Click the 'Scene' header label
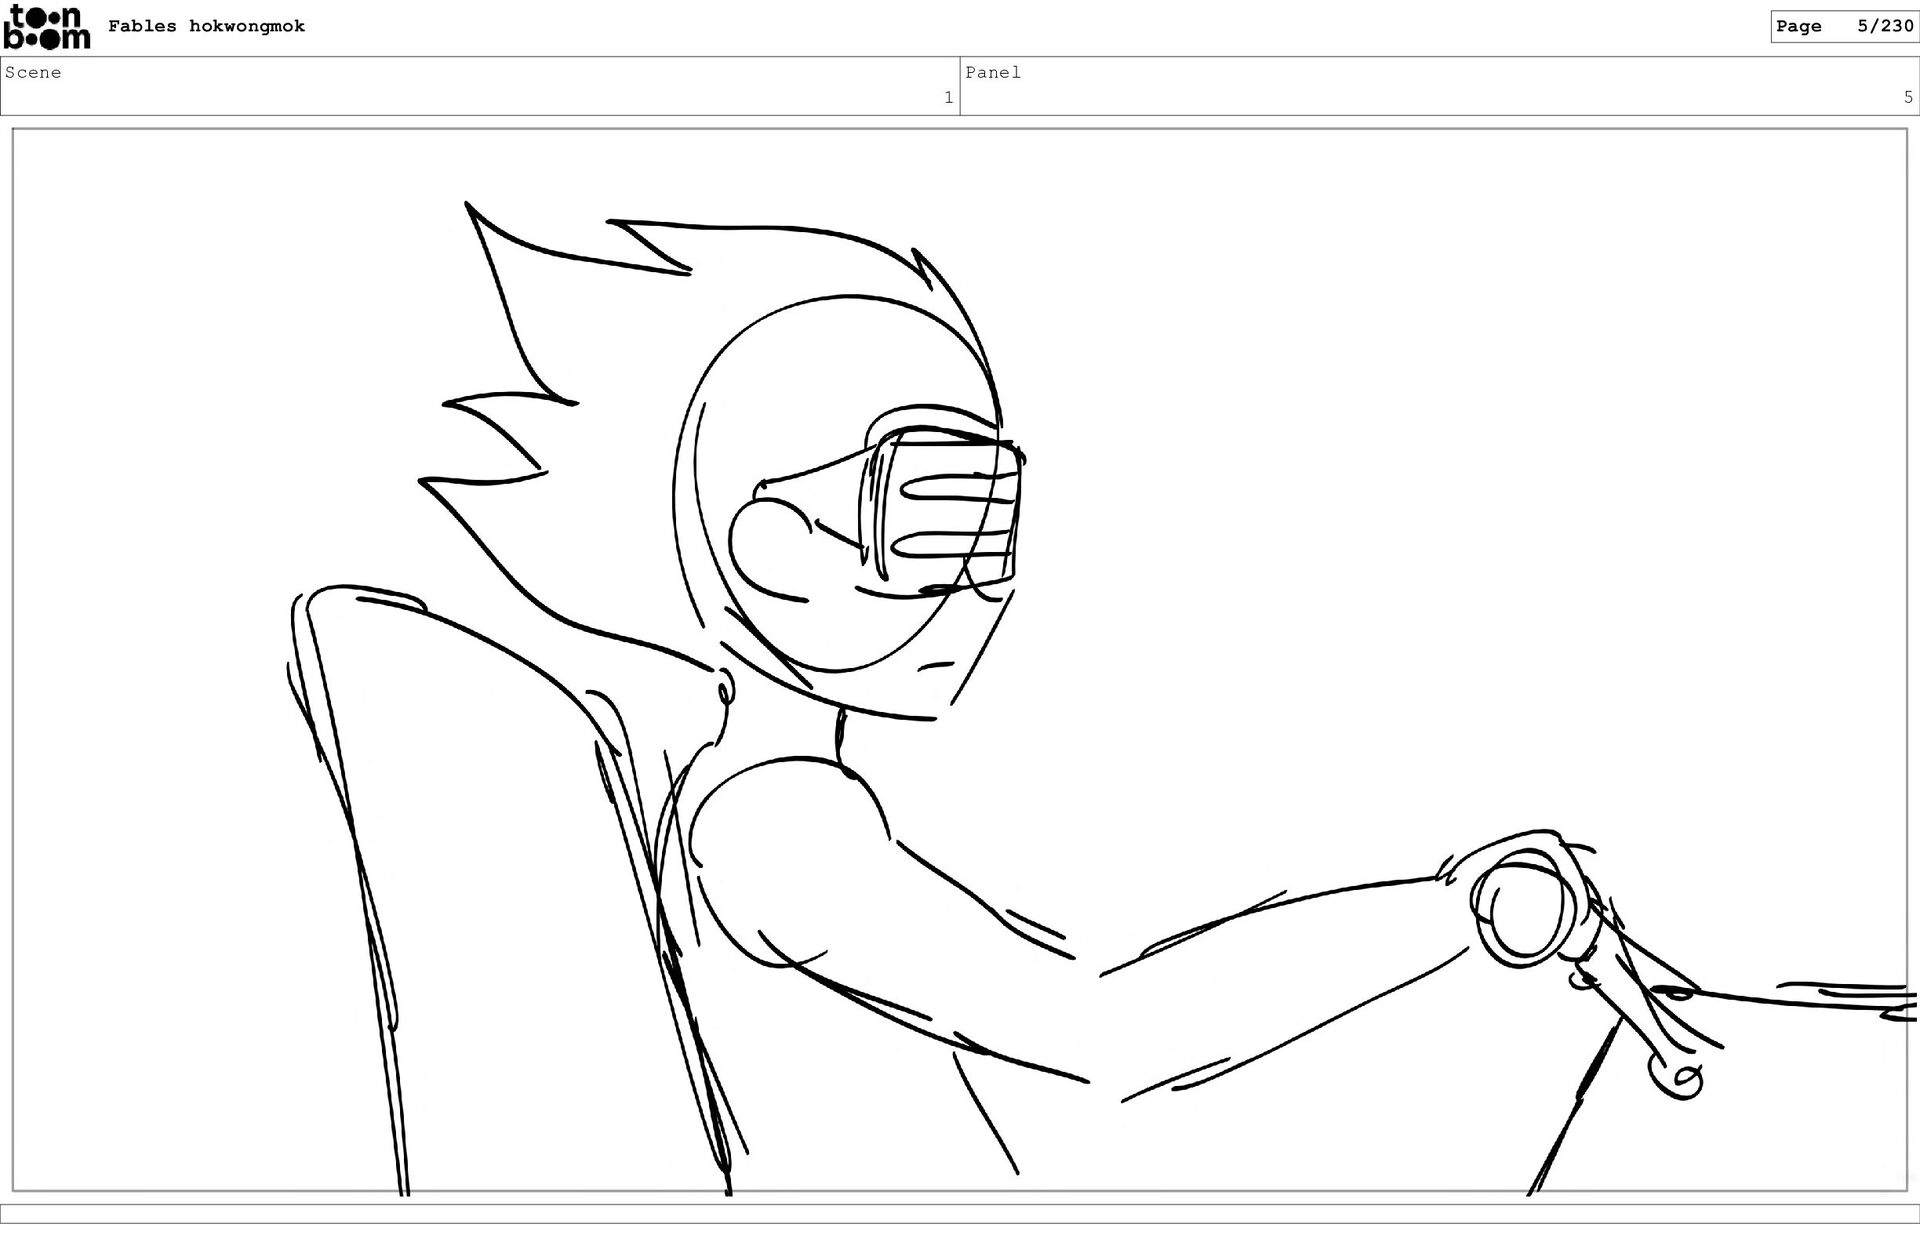 pos(33,72)
